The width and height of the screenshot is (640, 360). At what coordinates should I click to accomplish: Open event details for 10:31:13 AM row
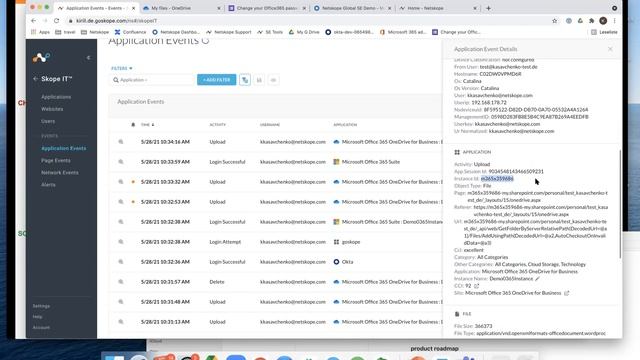tap(121, 322)
